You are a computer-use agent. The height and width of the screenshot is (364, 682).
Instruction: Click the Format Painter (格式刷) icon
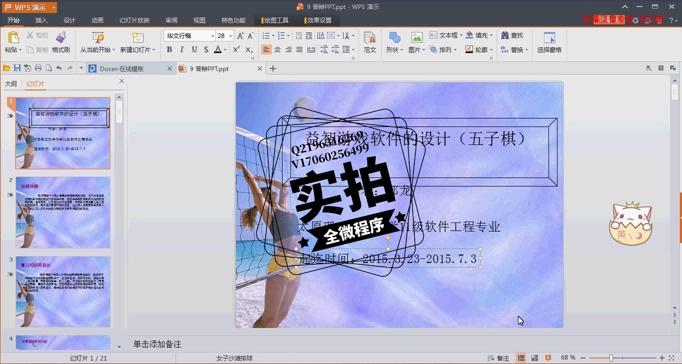coord(61,37)
